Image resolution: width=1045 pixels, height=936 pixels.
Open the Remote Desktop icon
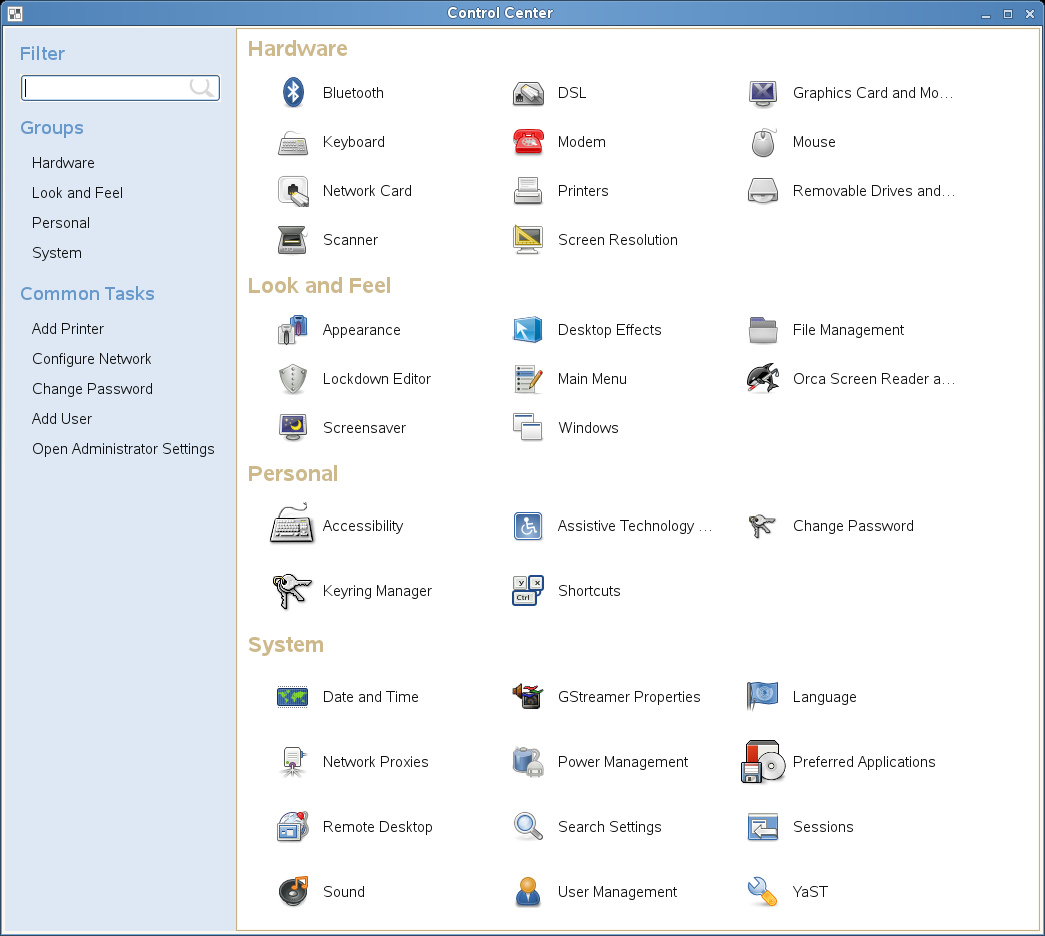293,827
